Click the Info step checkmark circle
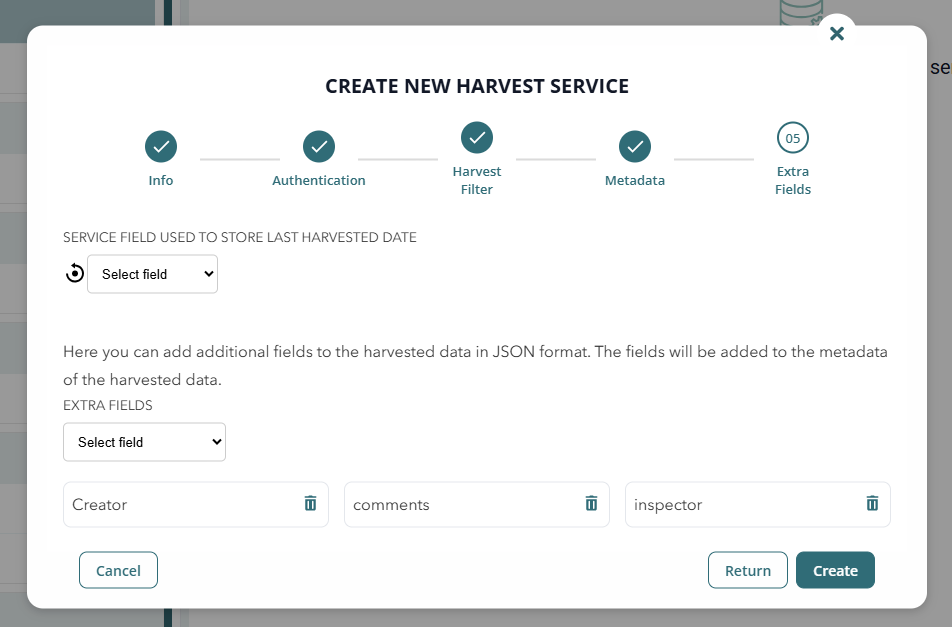 [161, 147]
